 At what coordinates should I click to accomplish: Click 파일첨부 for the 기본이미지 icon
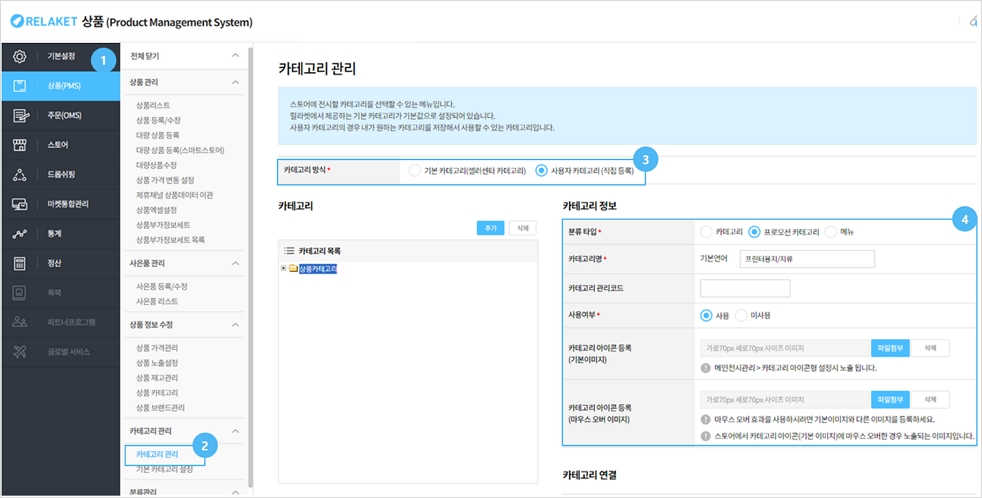coord(889,348)
